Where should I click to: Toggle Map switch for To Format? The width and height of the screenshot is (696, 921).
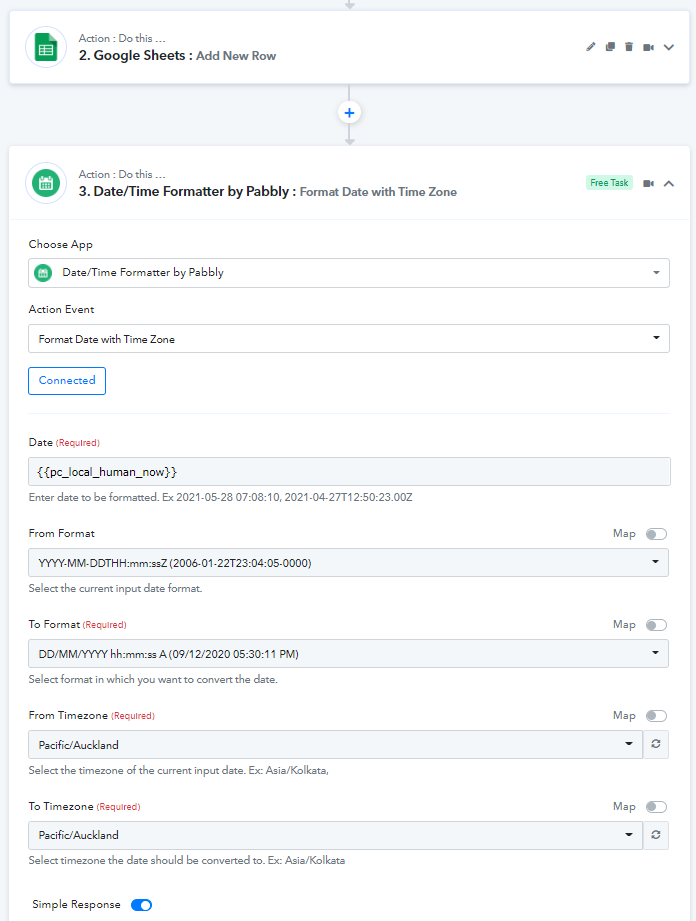point(656,625)
